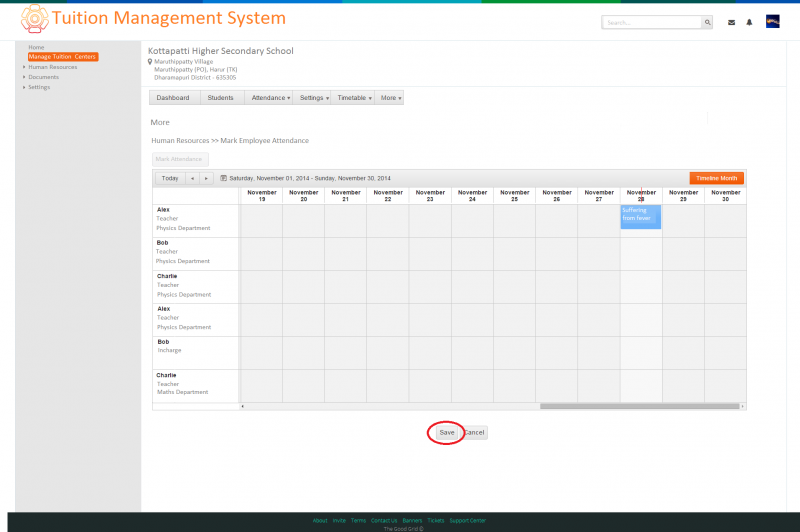Open the Tickets footer link
The width and height of the screenshot is (800, 532).
click(436, 521)
